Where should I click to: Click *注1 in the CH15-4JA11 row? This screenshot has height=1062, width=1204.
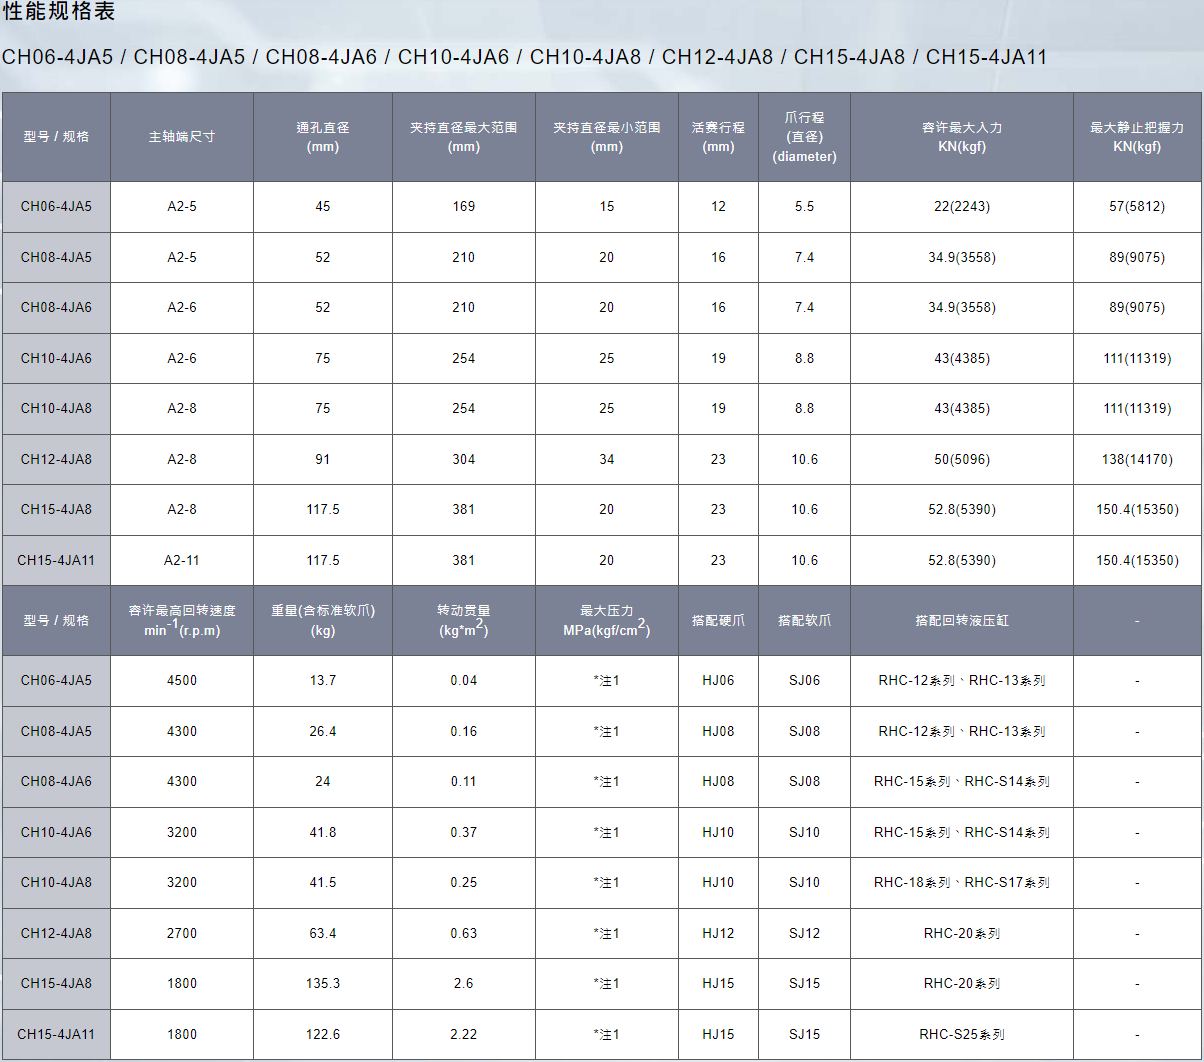click(607, 1035)
